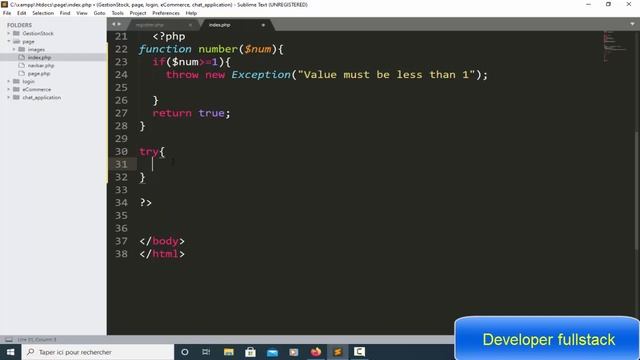Open Cortana circle icon on taskbar

pos(184,352)
